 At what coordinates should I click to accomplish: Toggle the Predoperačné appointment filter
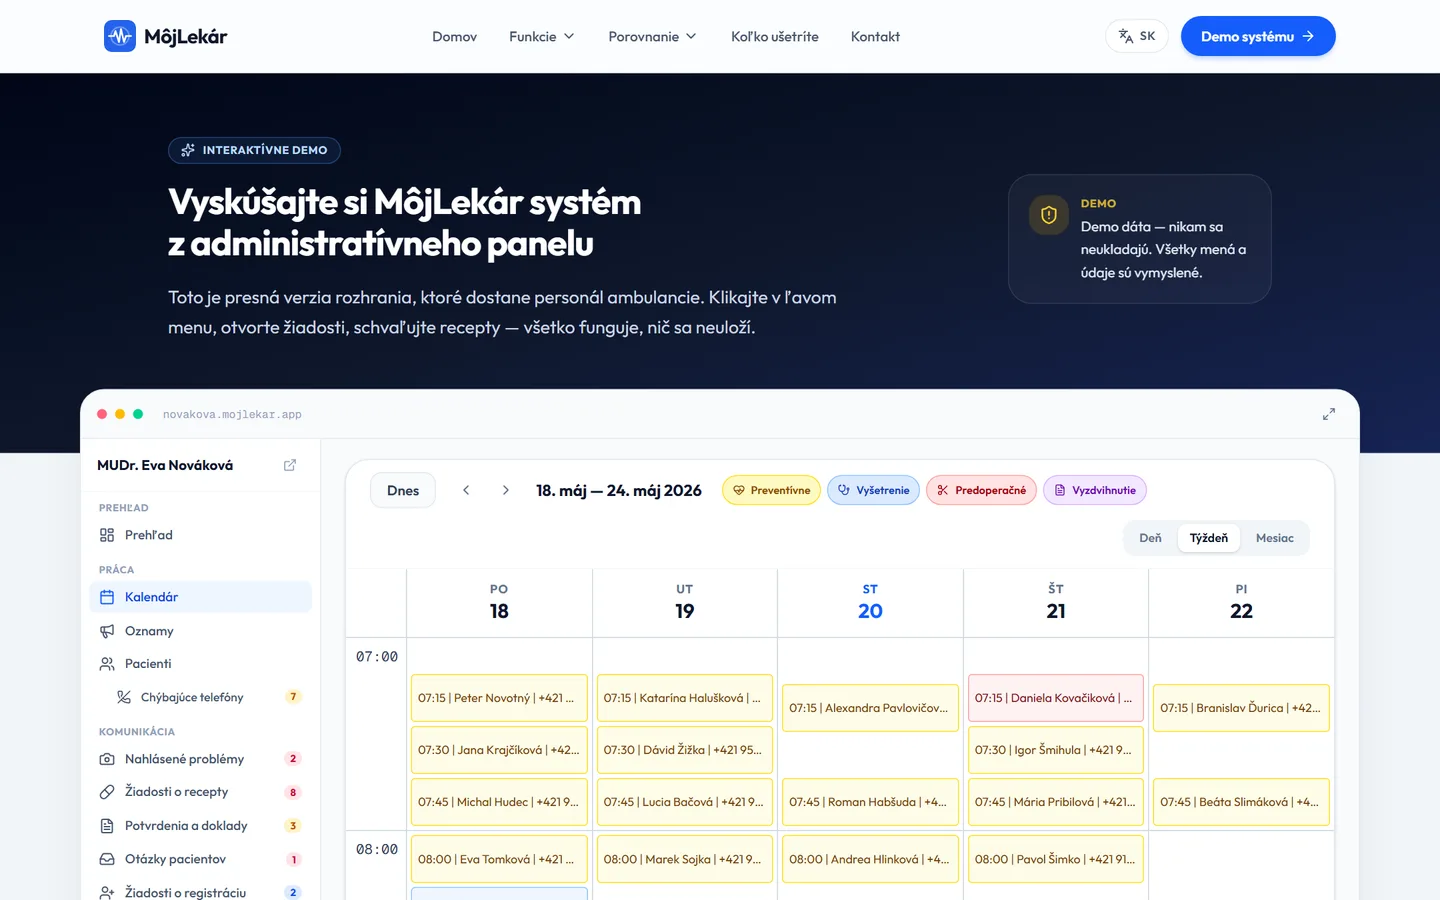(x=982, y=490)
